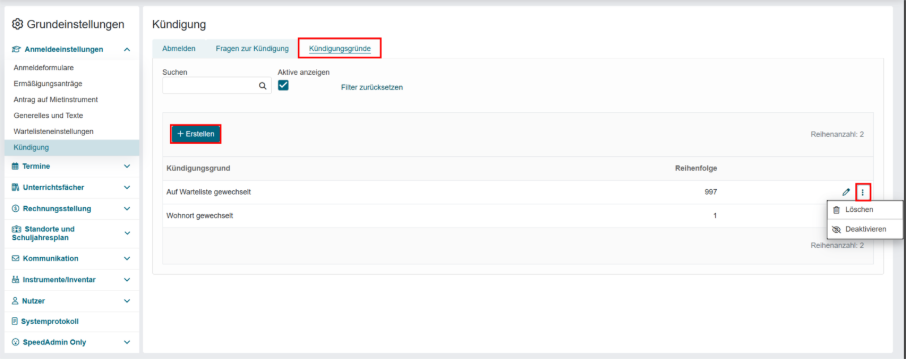Click the Unterrichtsfächer icon
906x360 pixels.
tap(16, 188)
